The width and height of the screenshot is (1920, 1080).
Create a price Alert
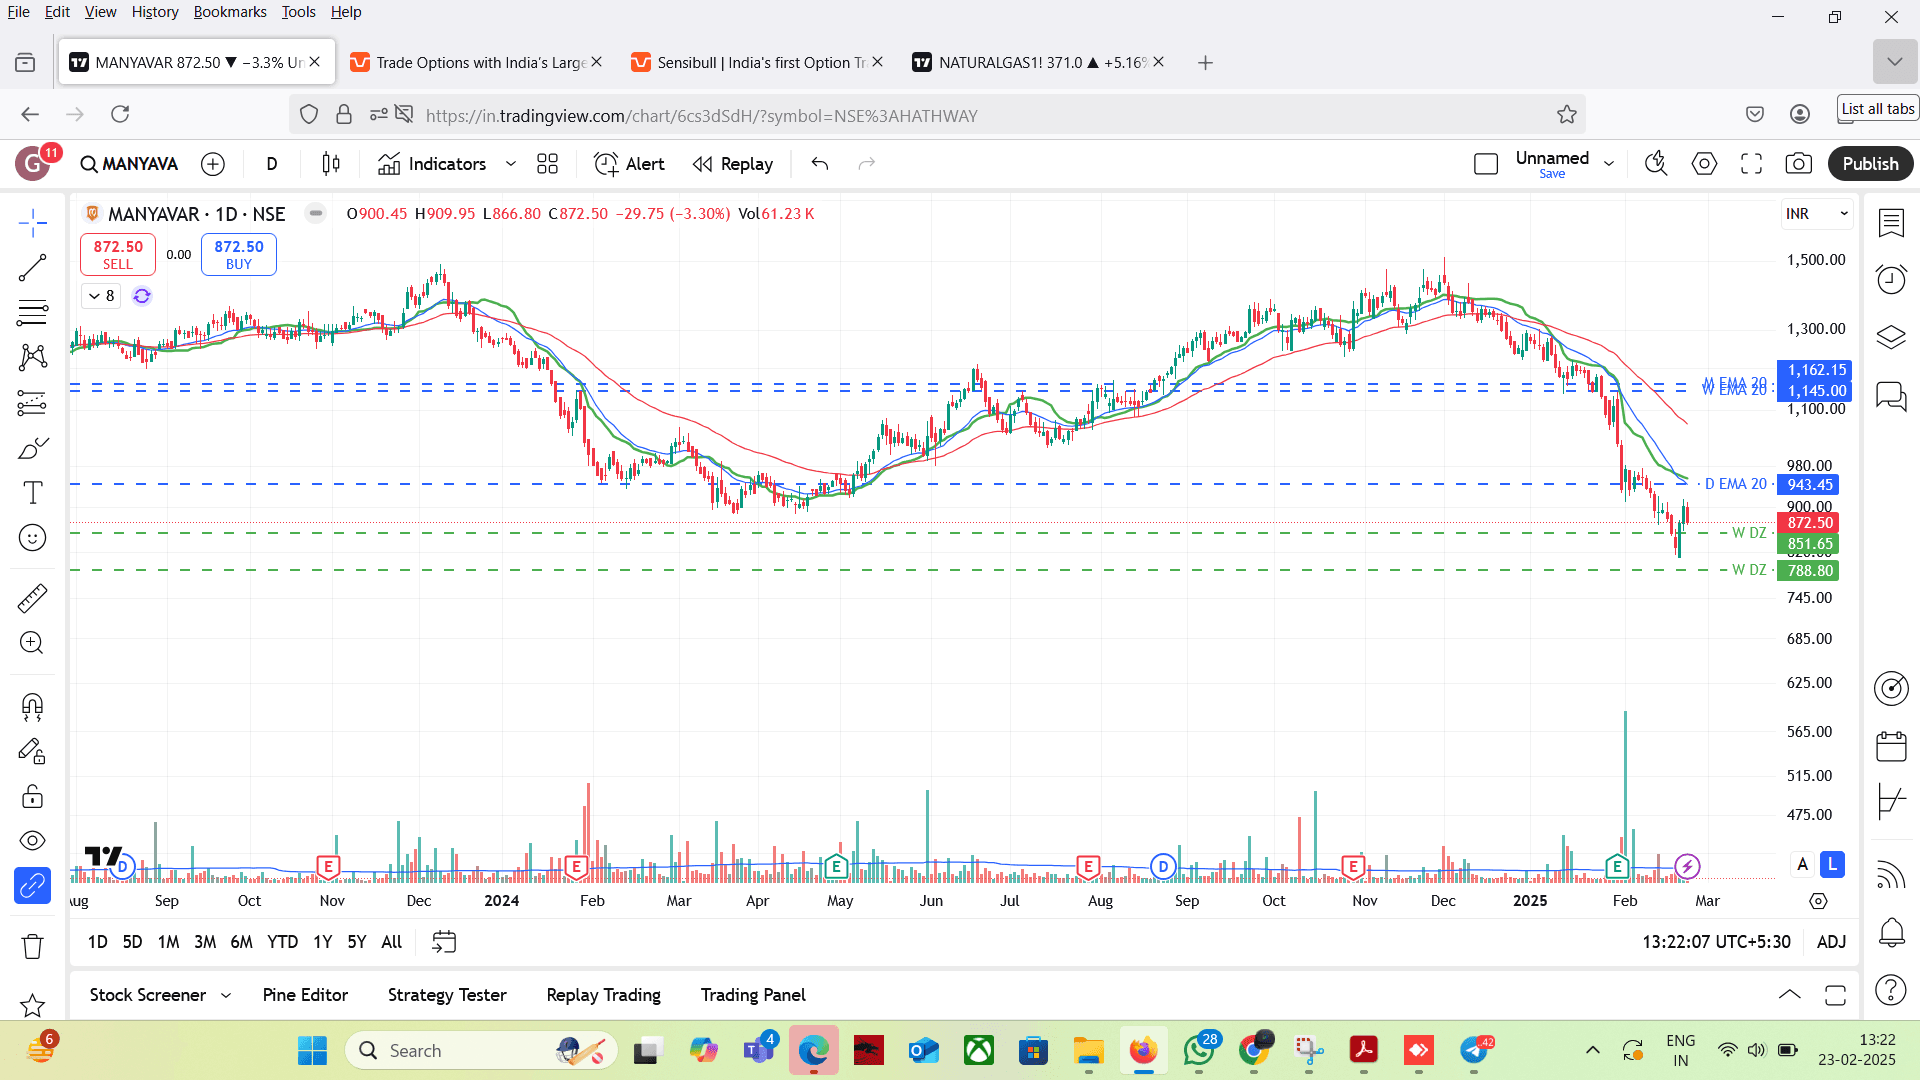629,164
